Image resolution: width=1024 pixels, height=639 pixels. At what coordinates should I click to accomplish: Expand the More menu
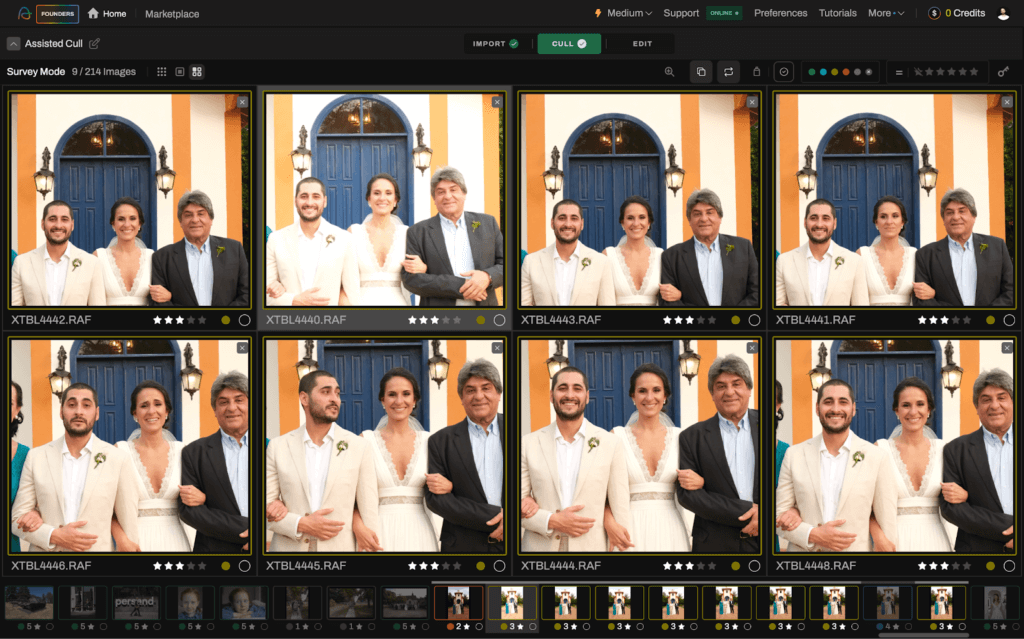(885, 13)
